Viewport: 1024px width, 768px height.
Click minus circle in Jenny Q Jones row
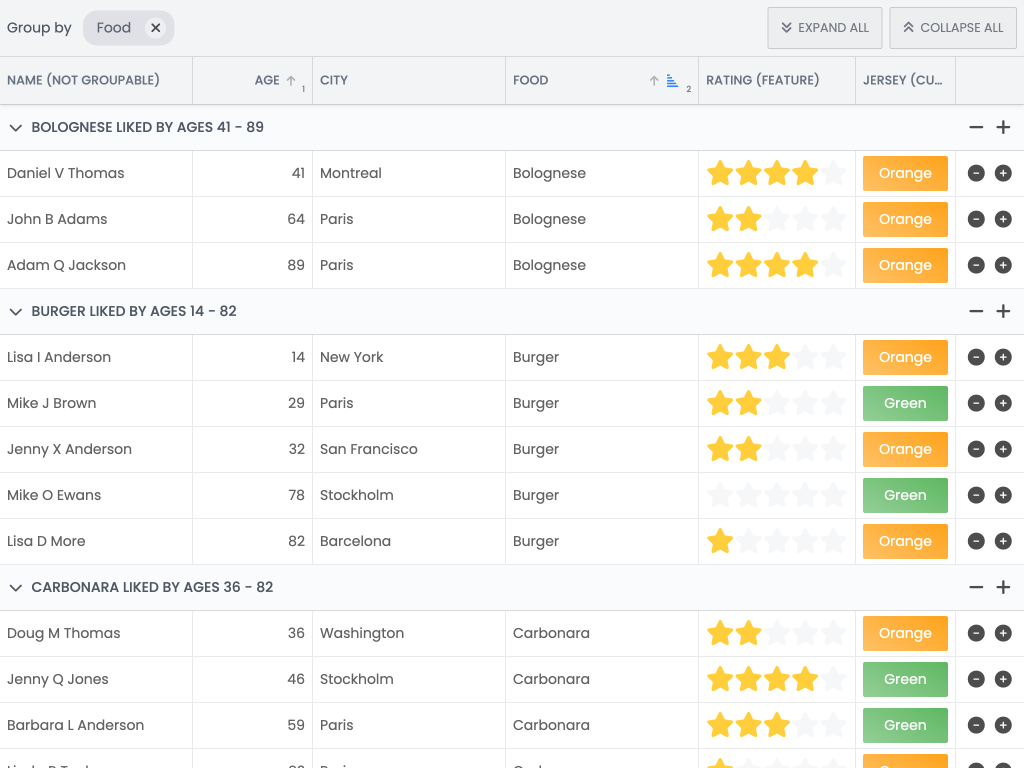point(976,679)
